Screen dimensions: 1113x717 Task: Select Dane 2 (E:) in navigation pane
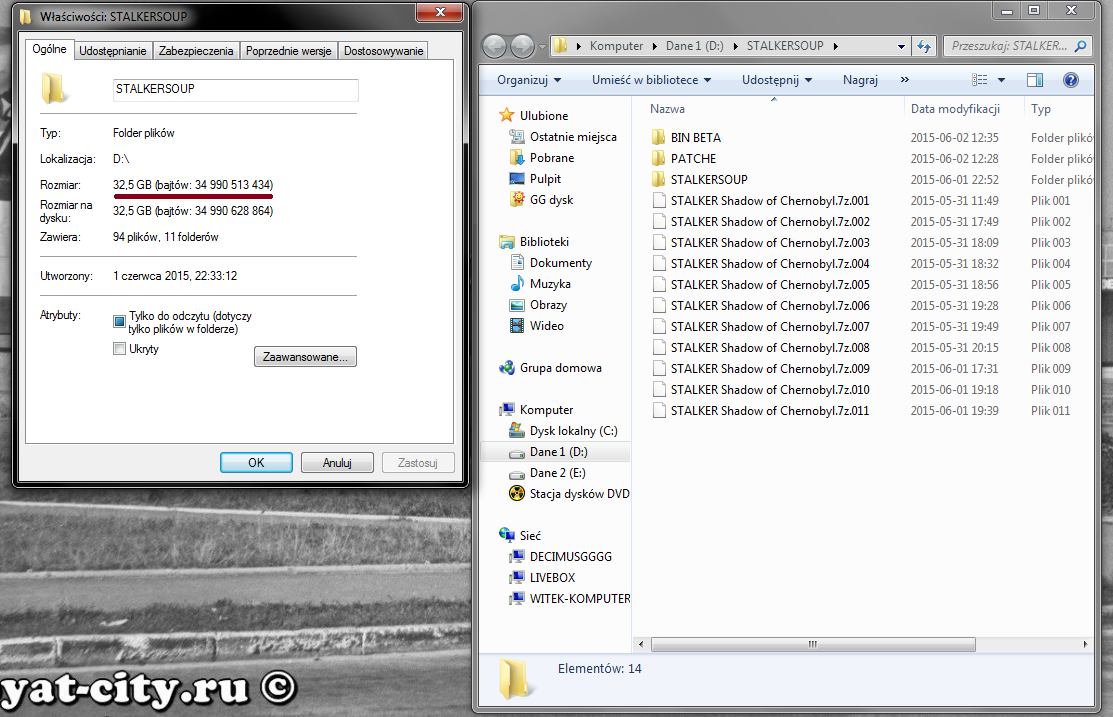pos(556,473)
